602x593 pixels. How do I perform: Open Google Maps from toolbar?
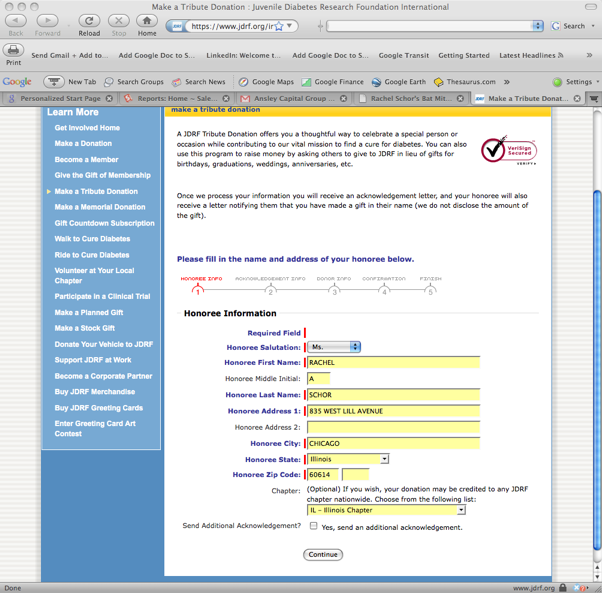(266, 82)
